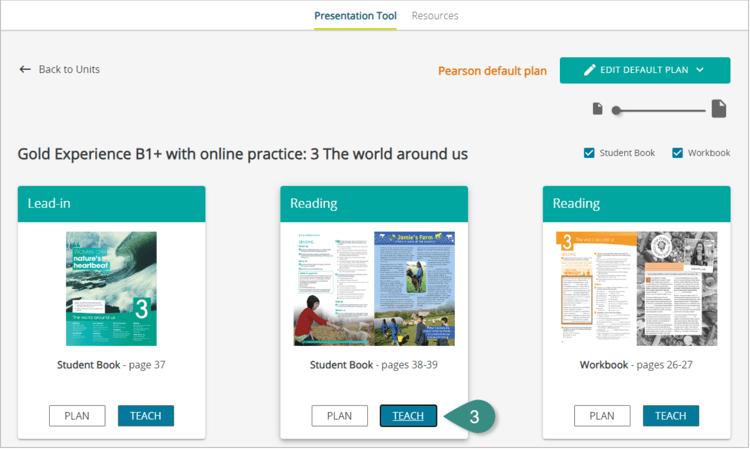
Task: Select the Jamie's Farm reading thumbnail
Action: coord(373,289)
